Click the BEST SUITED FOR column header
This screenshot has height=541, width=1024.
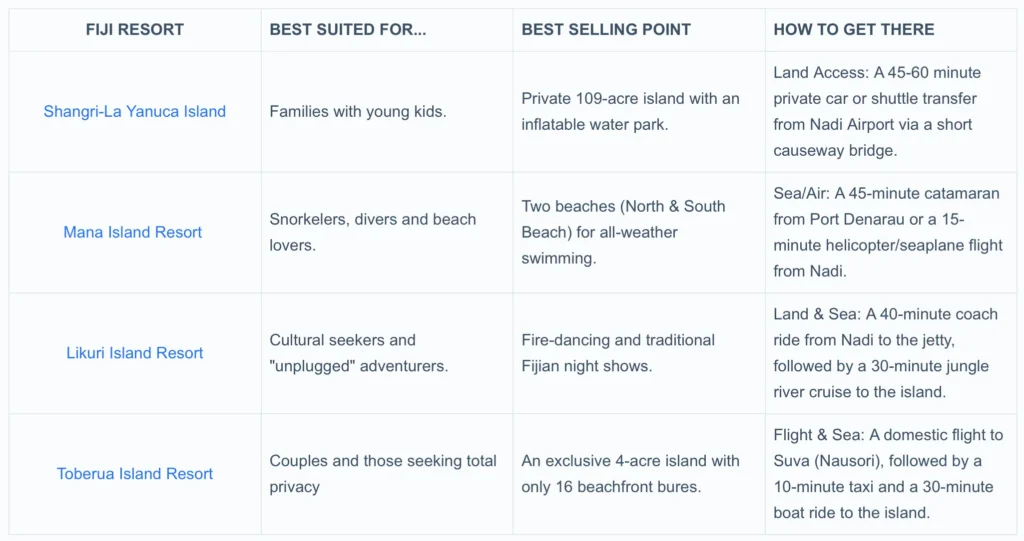tap(347, 29)
